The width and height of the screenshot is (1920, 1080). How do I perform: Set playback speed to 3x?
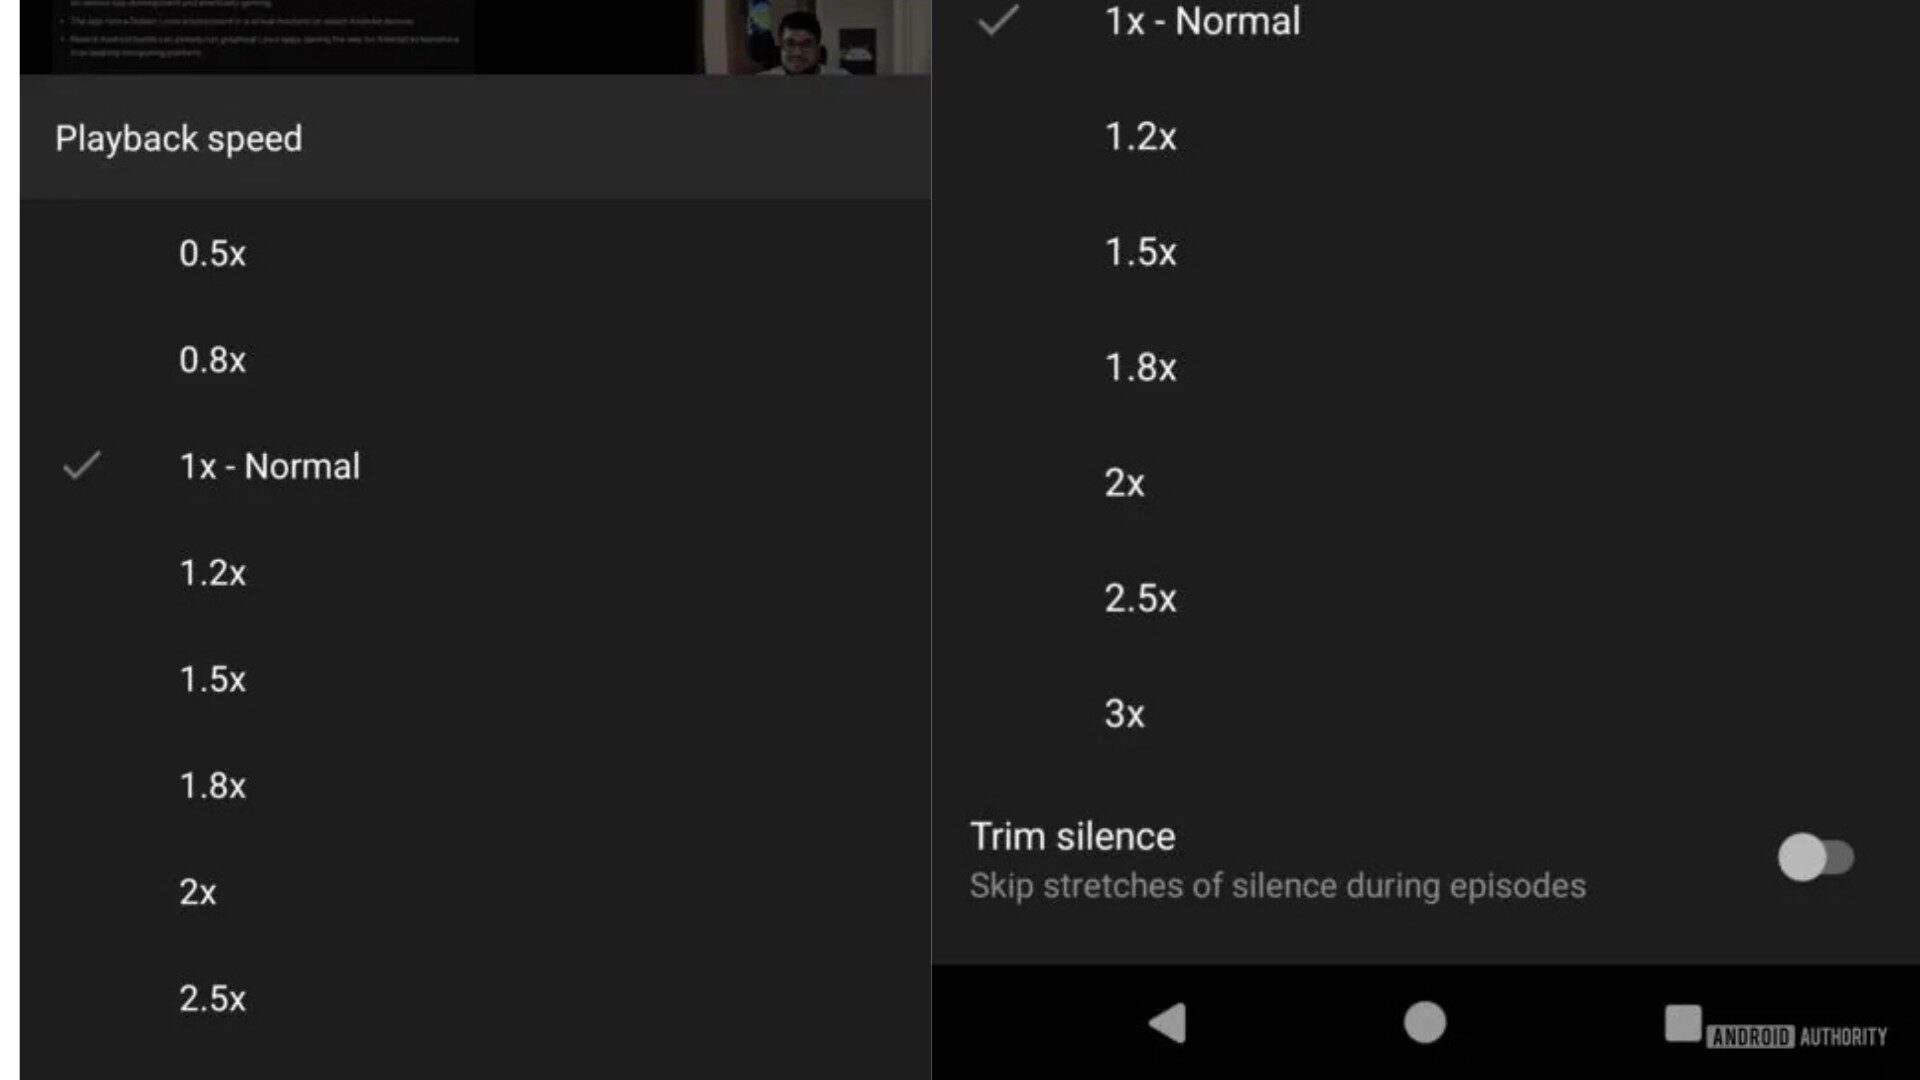click(x=1124, y=714)
